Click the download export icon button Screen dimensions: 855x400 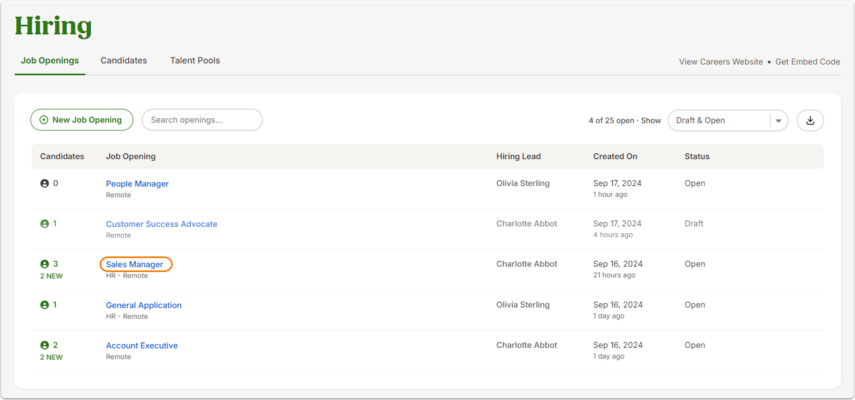click(810, 120)
